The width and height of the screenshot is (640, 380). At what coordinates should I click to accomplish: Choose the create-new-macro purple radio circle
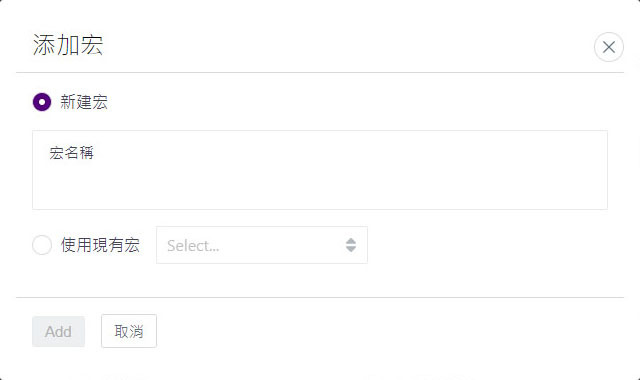coord(42,102)
